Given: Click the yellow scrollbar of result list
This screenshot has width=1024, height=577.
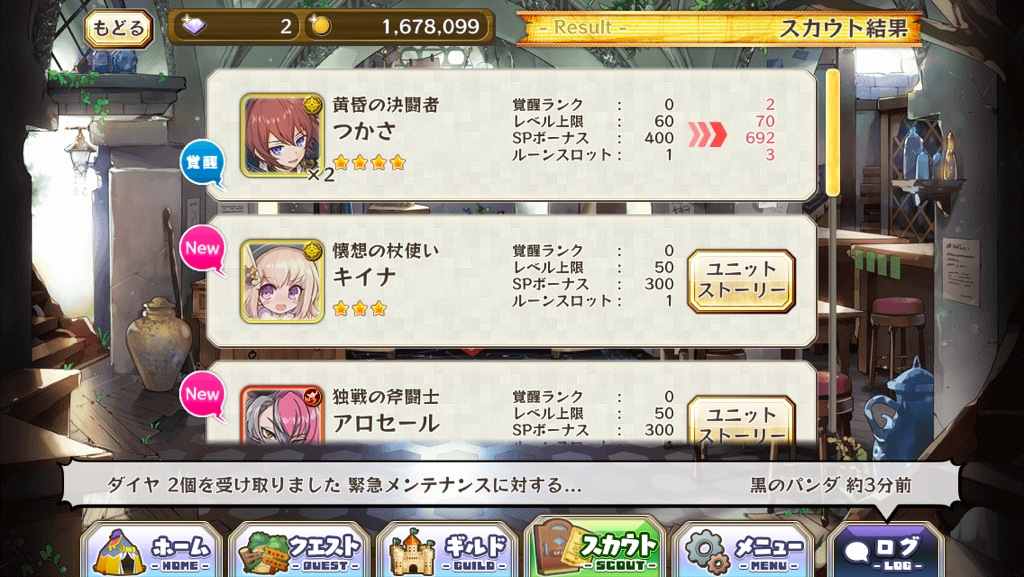Looking at the screenshot, I should point(833,133).
